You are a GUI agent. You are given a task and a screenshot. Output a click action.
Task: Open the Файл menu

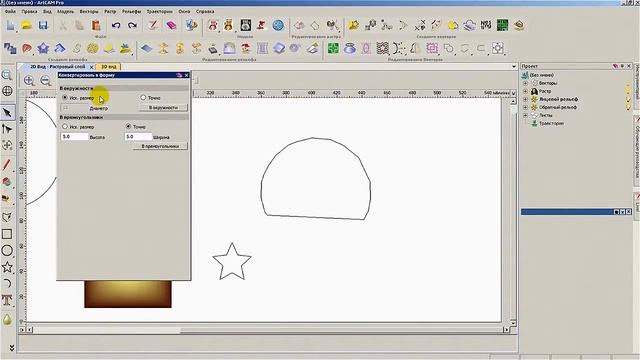pos(10,11)
